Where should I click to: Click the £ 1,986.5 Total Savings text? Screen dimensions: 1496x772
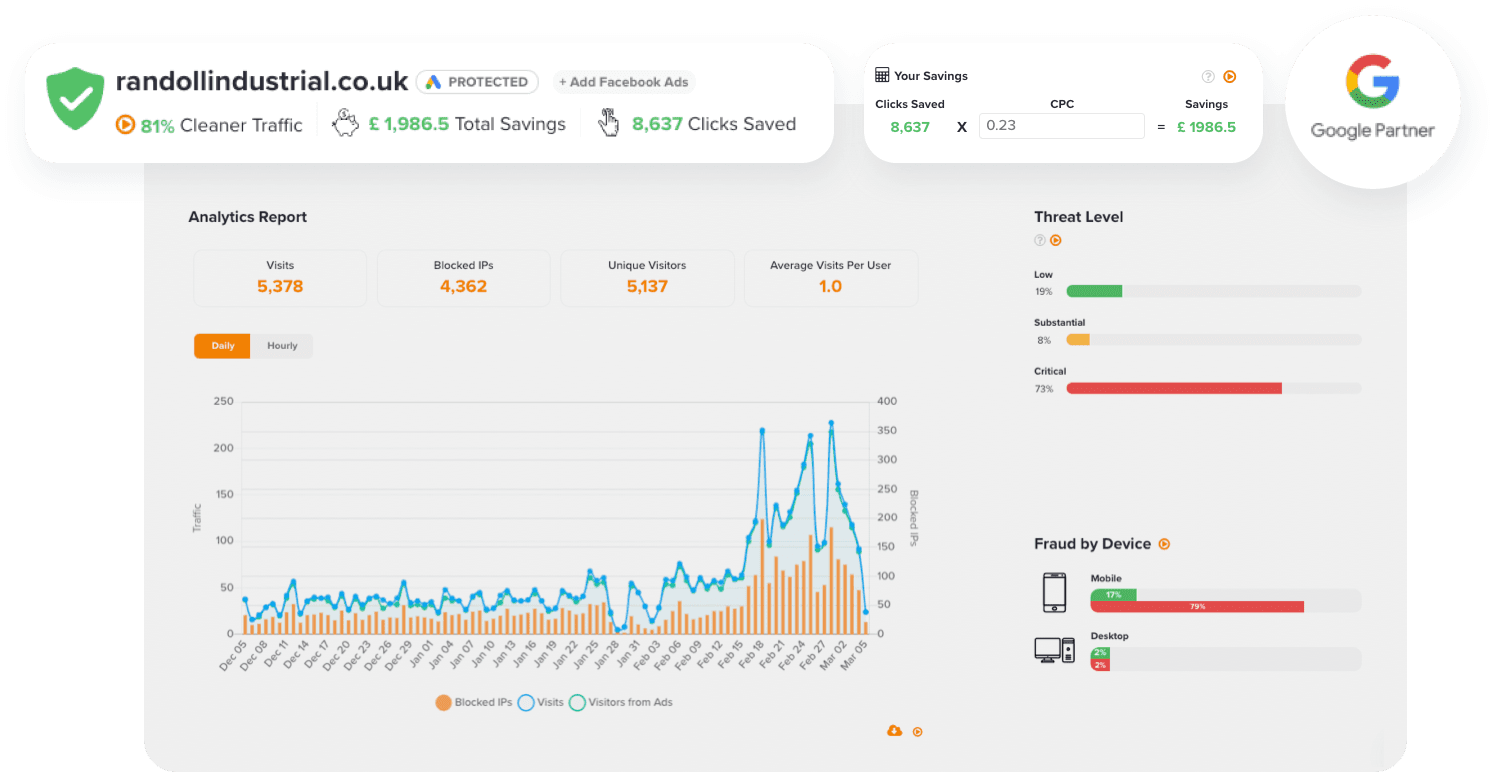click(x=467, y=124)
